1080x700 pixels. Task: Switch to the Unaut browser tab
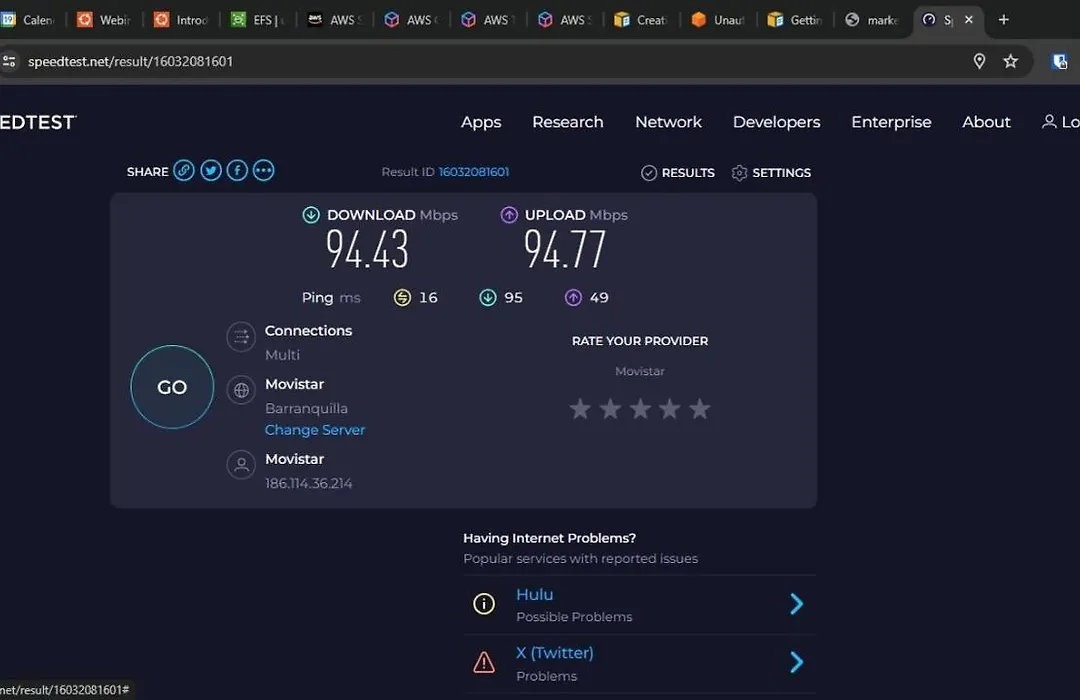(720, 20)
